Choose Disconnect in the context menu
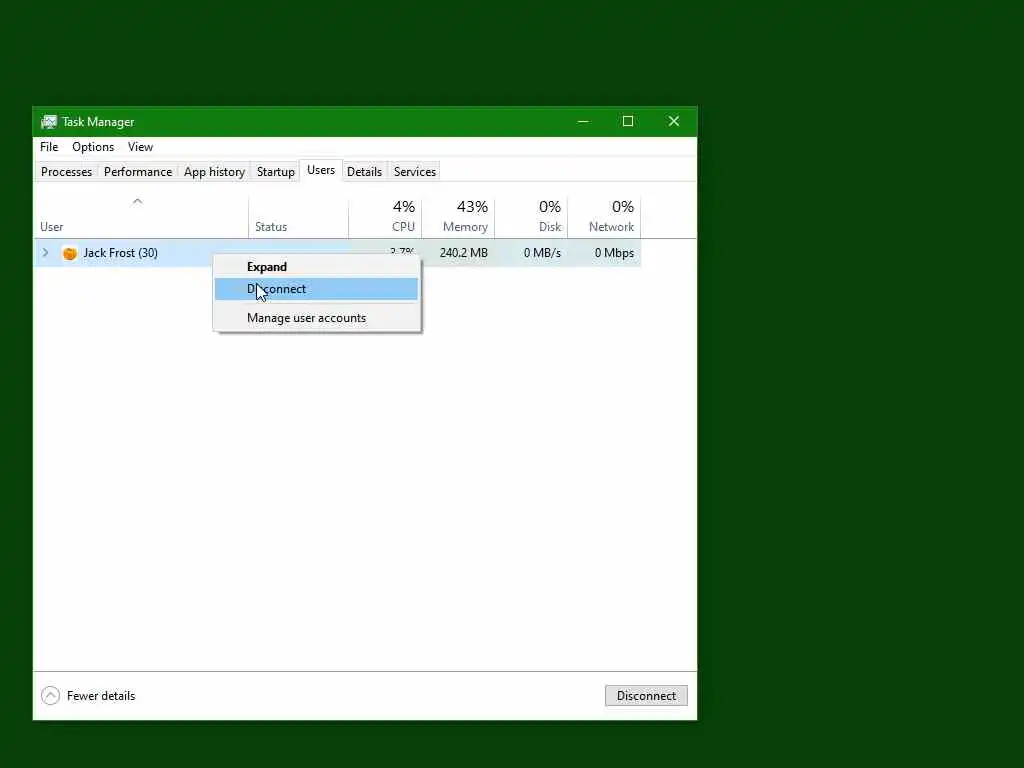Image resolution: width=1024 pixels, height=768 pixels. pos(317,289)
